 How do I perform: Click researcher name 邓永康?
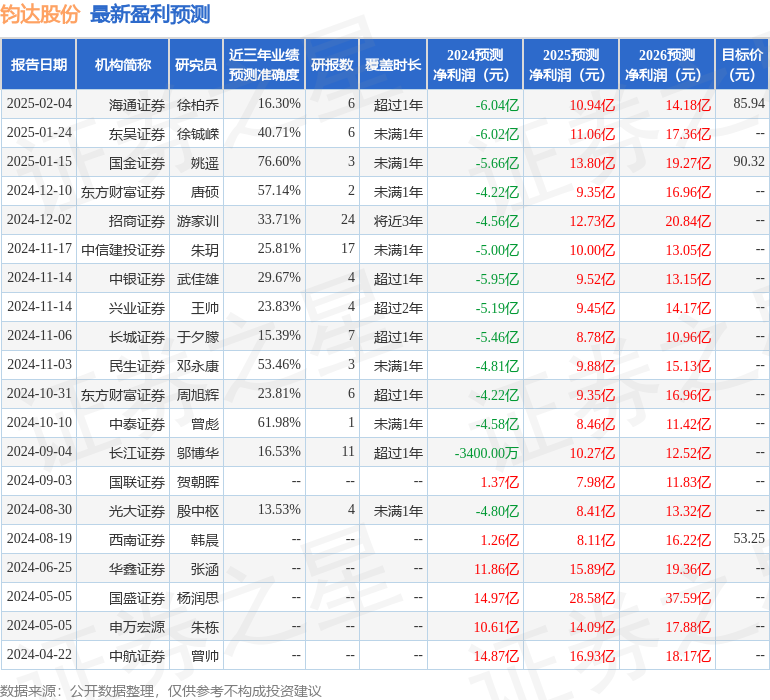198,366
